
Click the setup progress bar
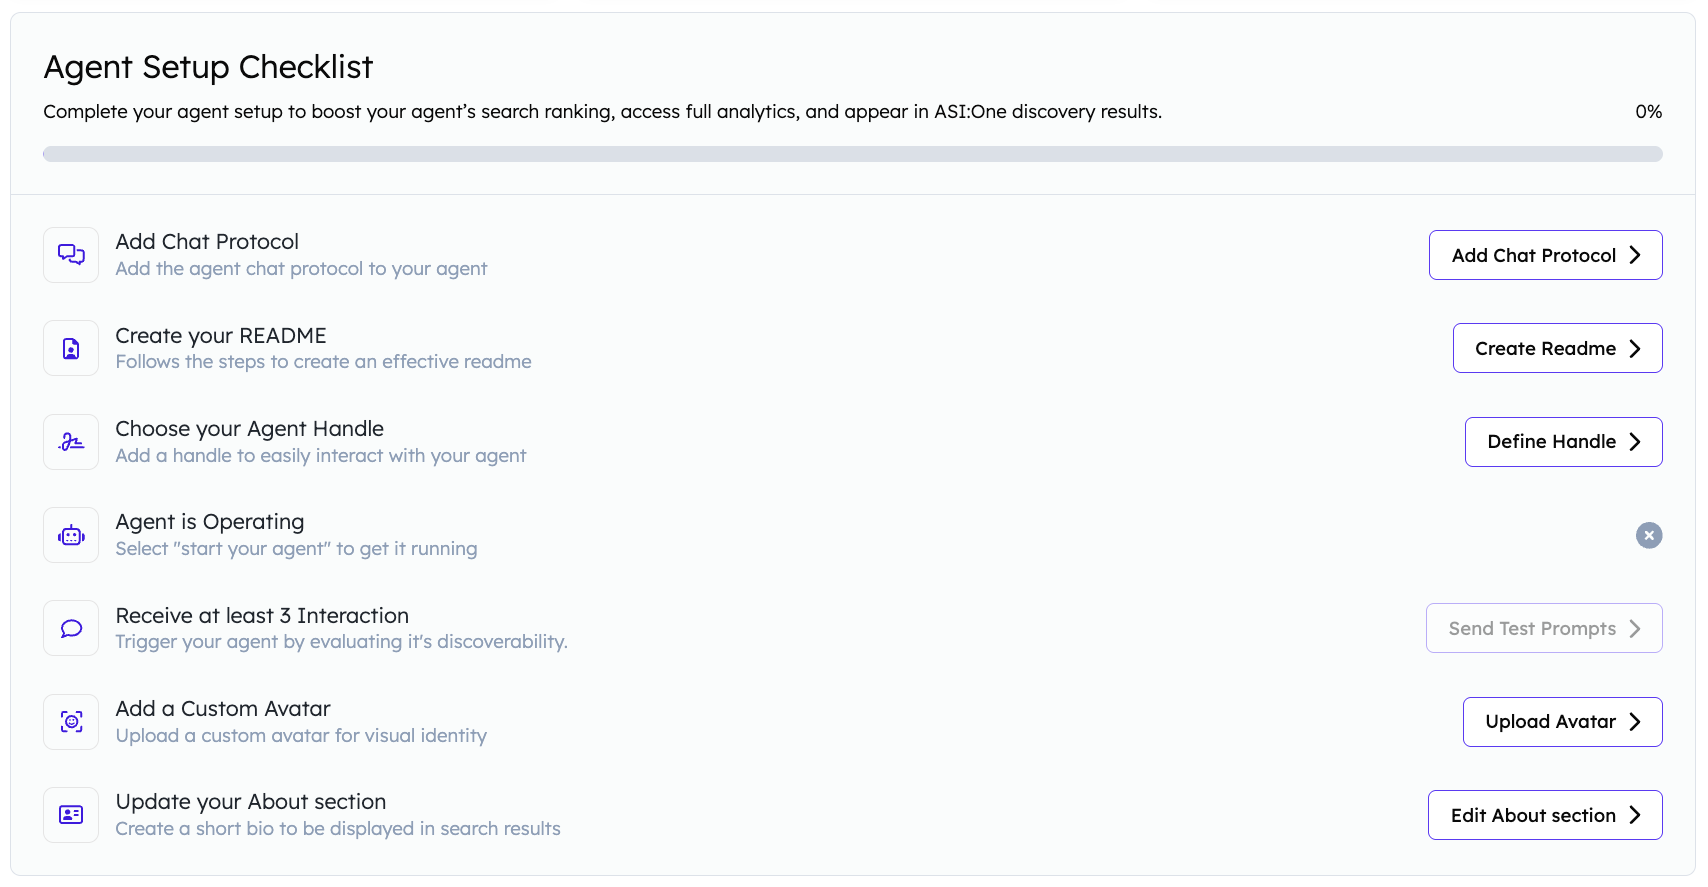[x=852, y=154]
